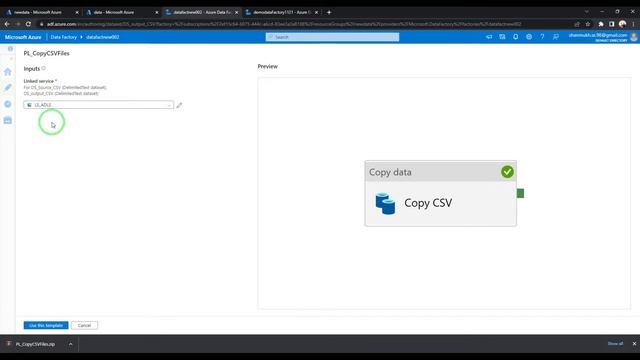Viewport: 640px width, 360px height.
Task: Open the switch Data Factory icon in header
Action: (x=502, y=37)
